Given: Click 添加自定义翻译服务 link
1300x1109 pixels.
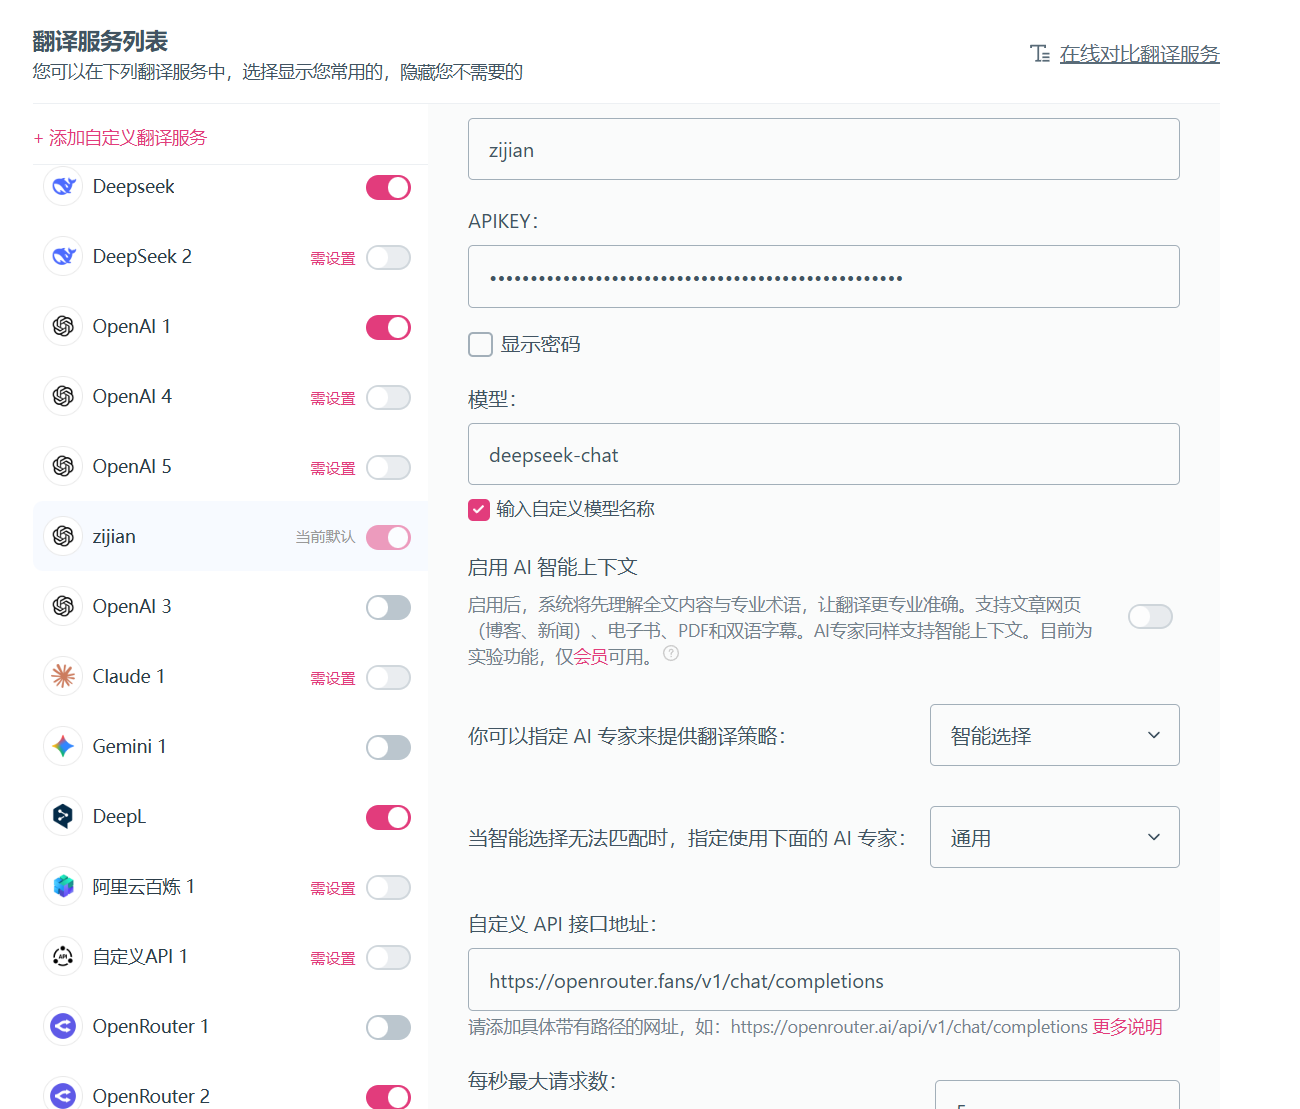Looking at the screenshot, I should tap(120, 138).
